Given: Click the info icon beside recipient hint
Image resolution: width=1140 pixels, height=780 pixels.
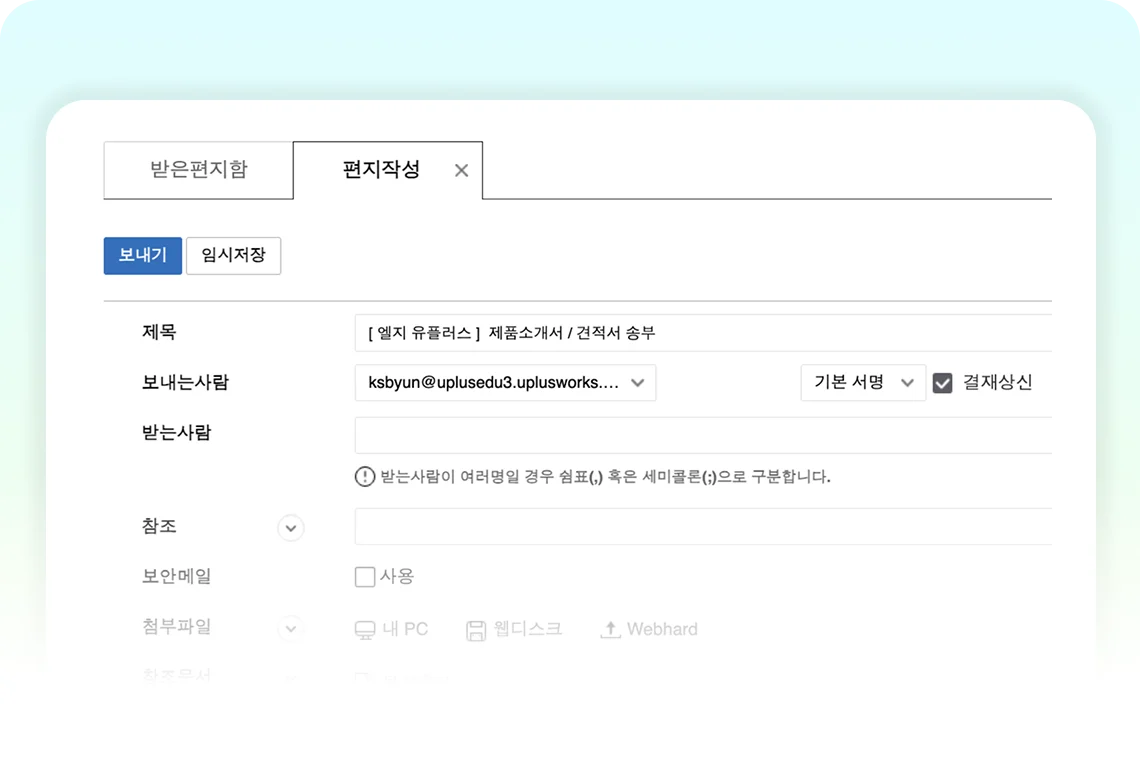Looking at the screenshot, I should 365,477.
